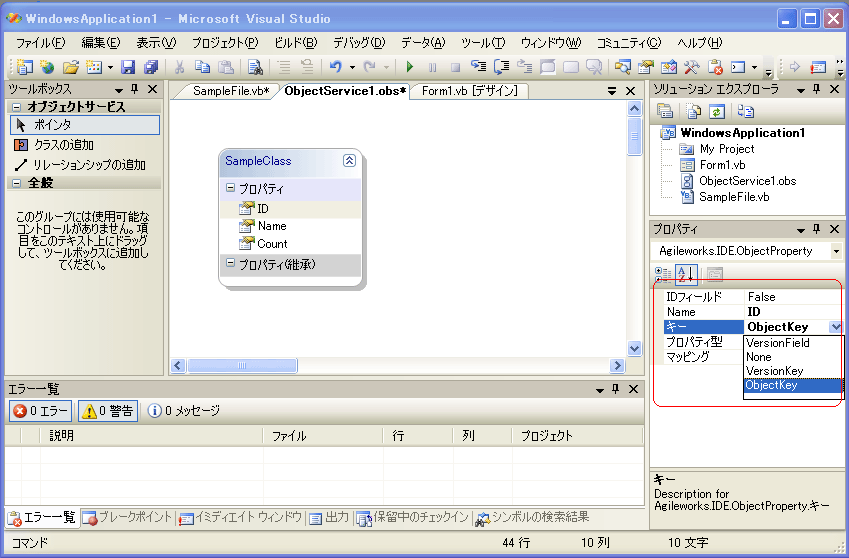Switch Properties grid to Alphabetical view
Viewport: 849px width, 558px height.
coord(686,274)
